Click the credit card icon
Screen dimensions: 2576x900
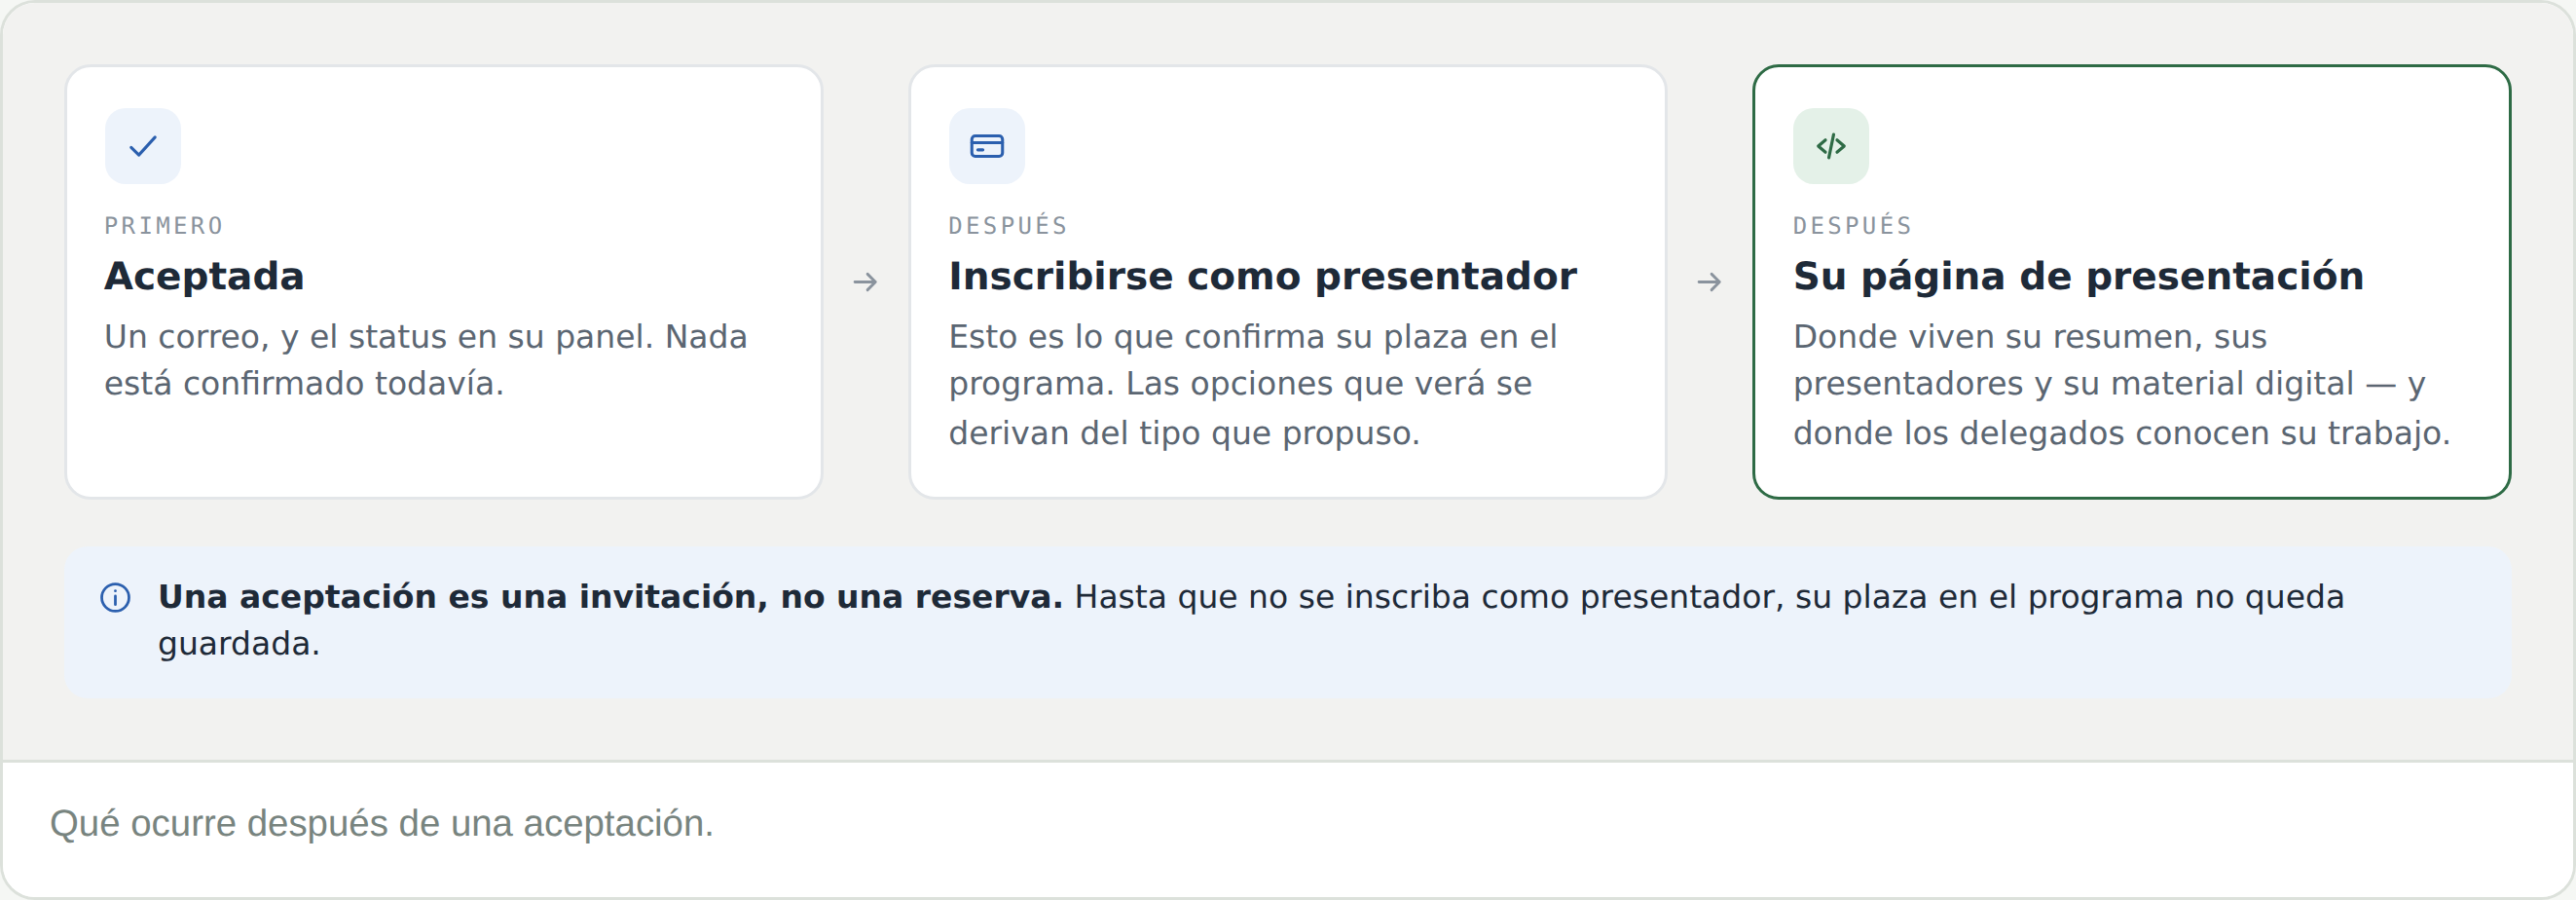[x=987, y=146]
